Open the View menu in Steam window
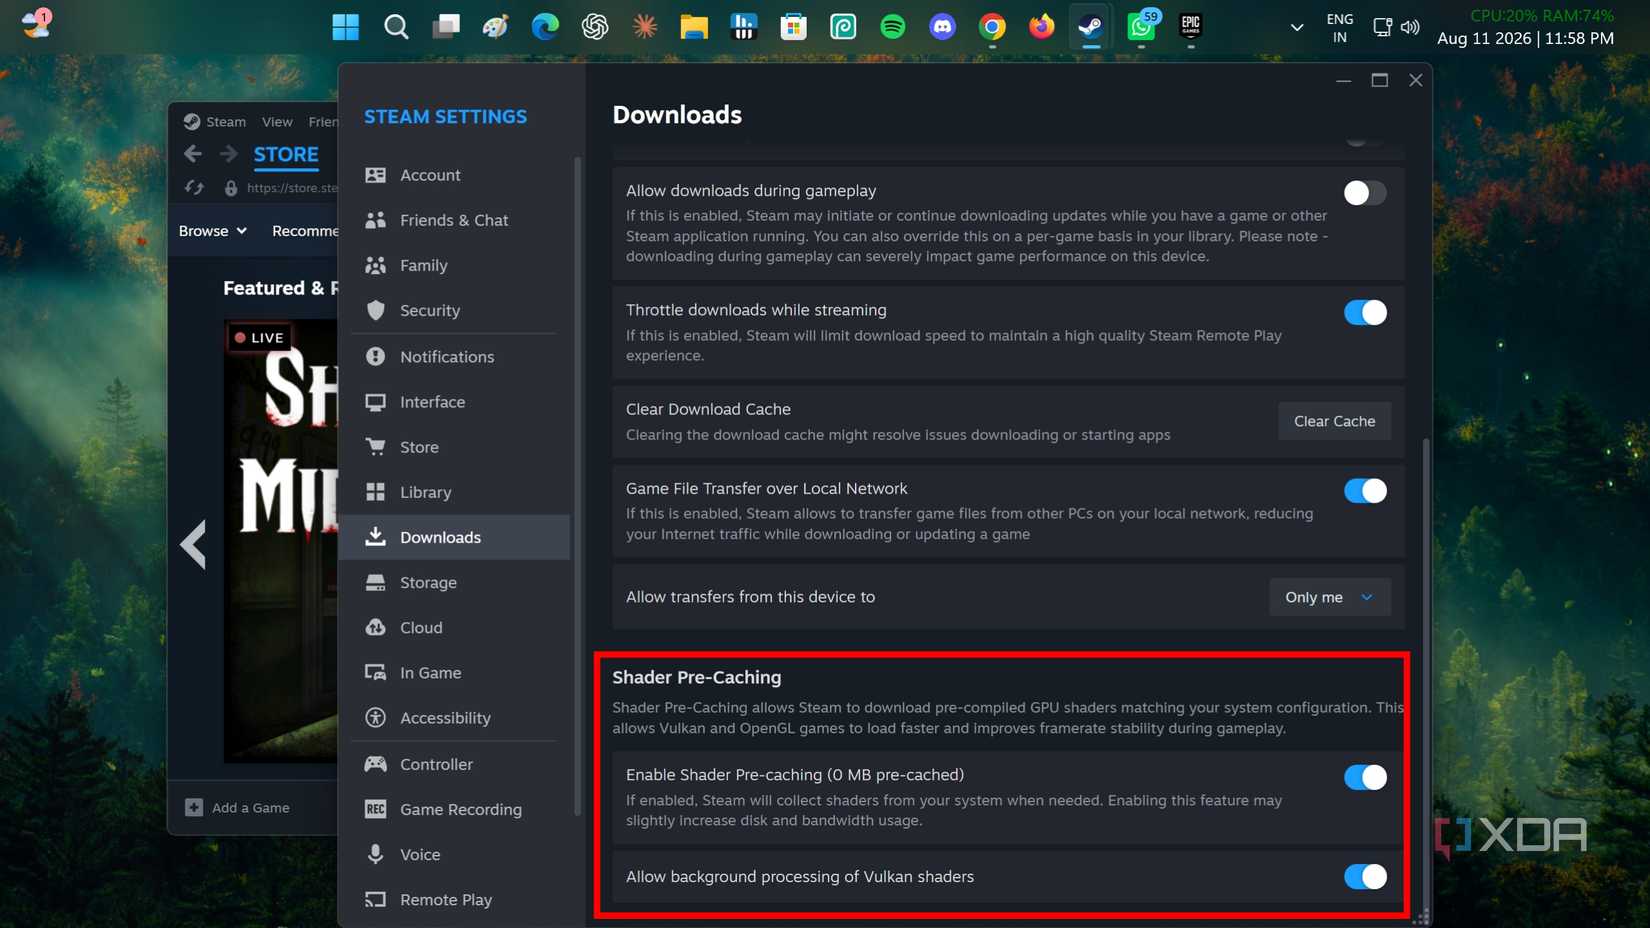The height and width of the screenshot is (928, 1650). coord(277,122)
